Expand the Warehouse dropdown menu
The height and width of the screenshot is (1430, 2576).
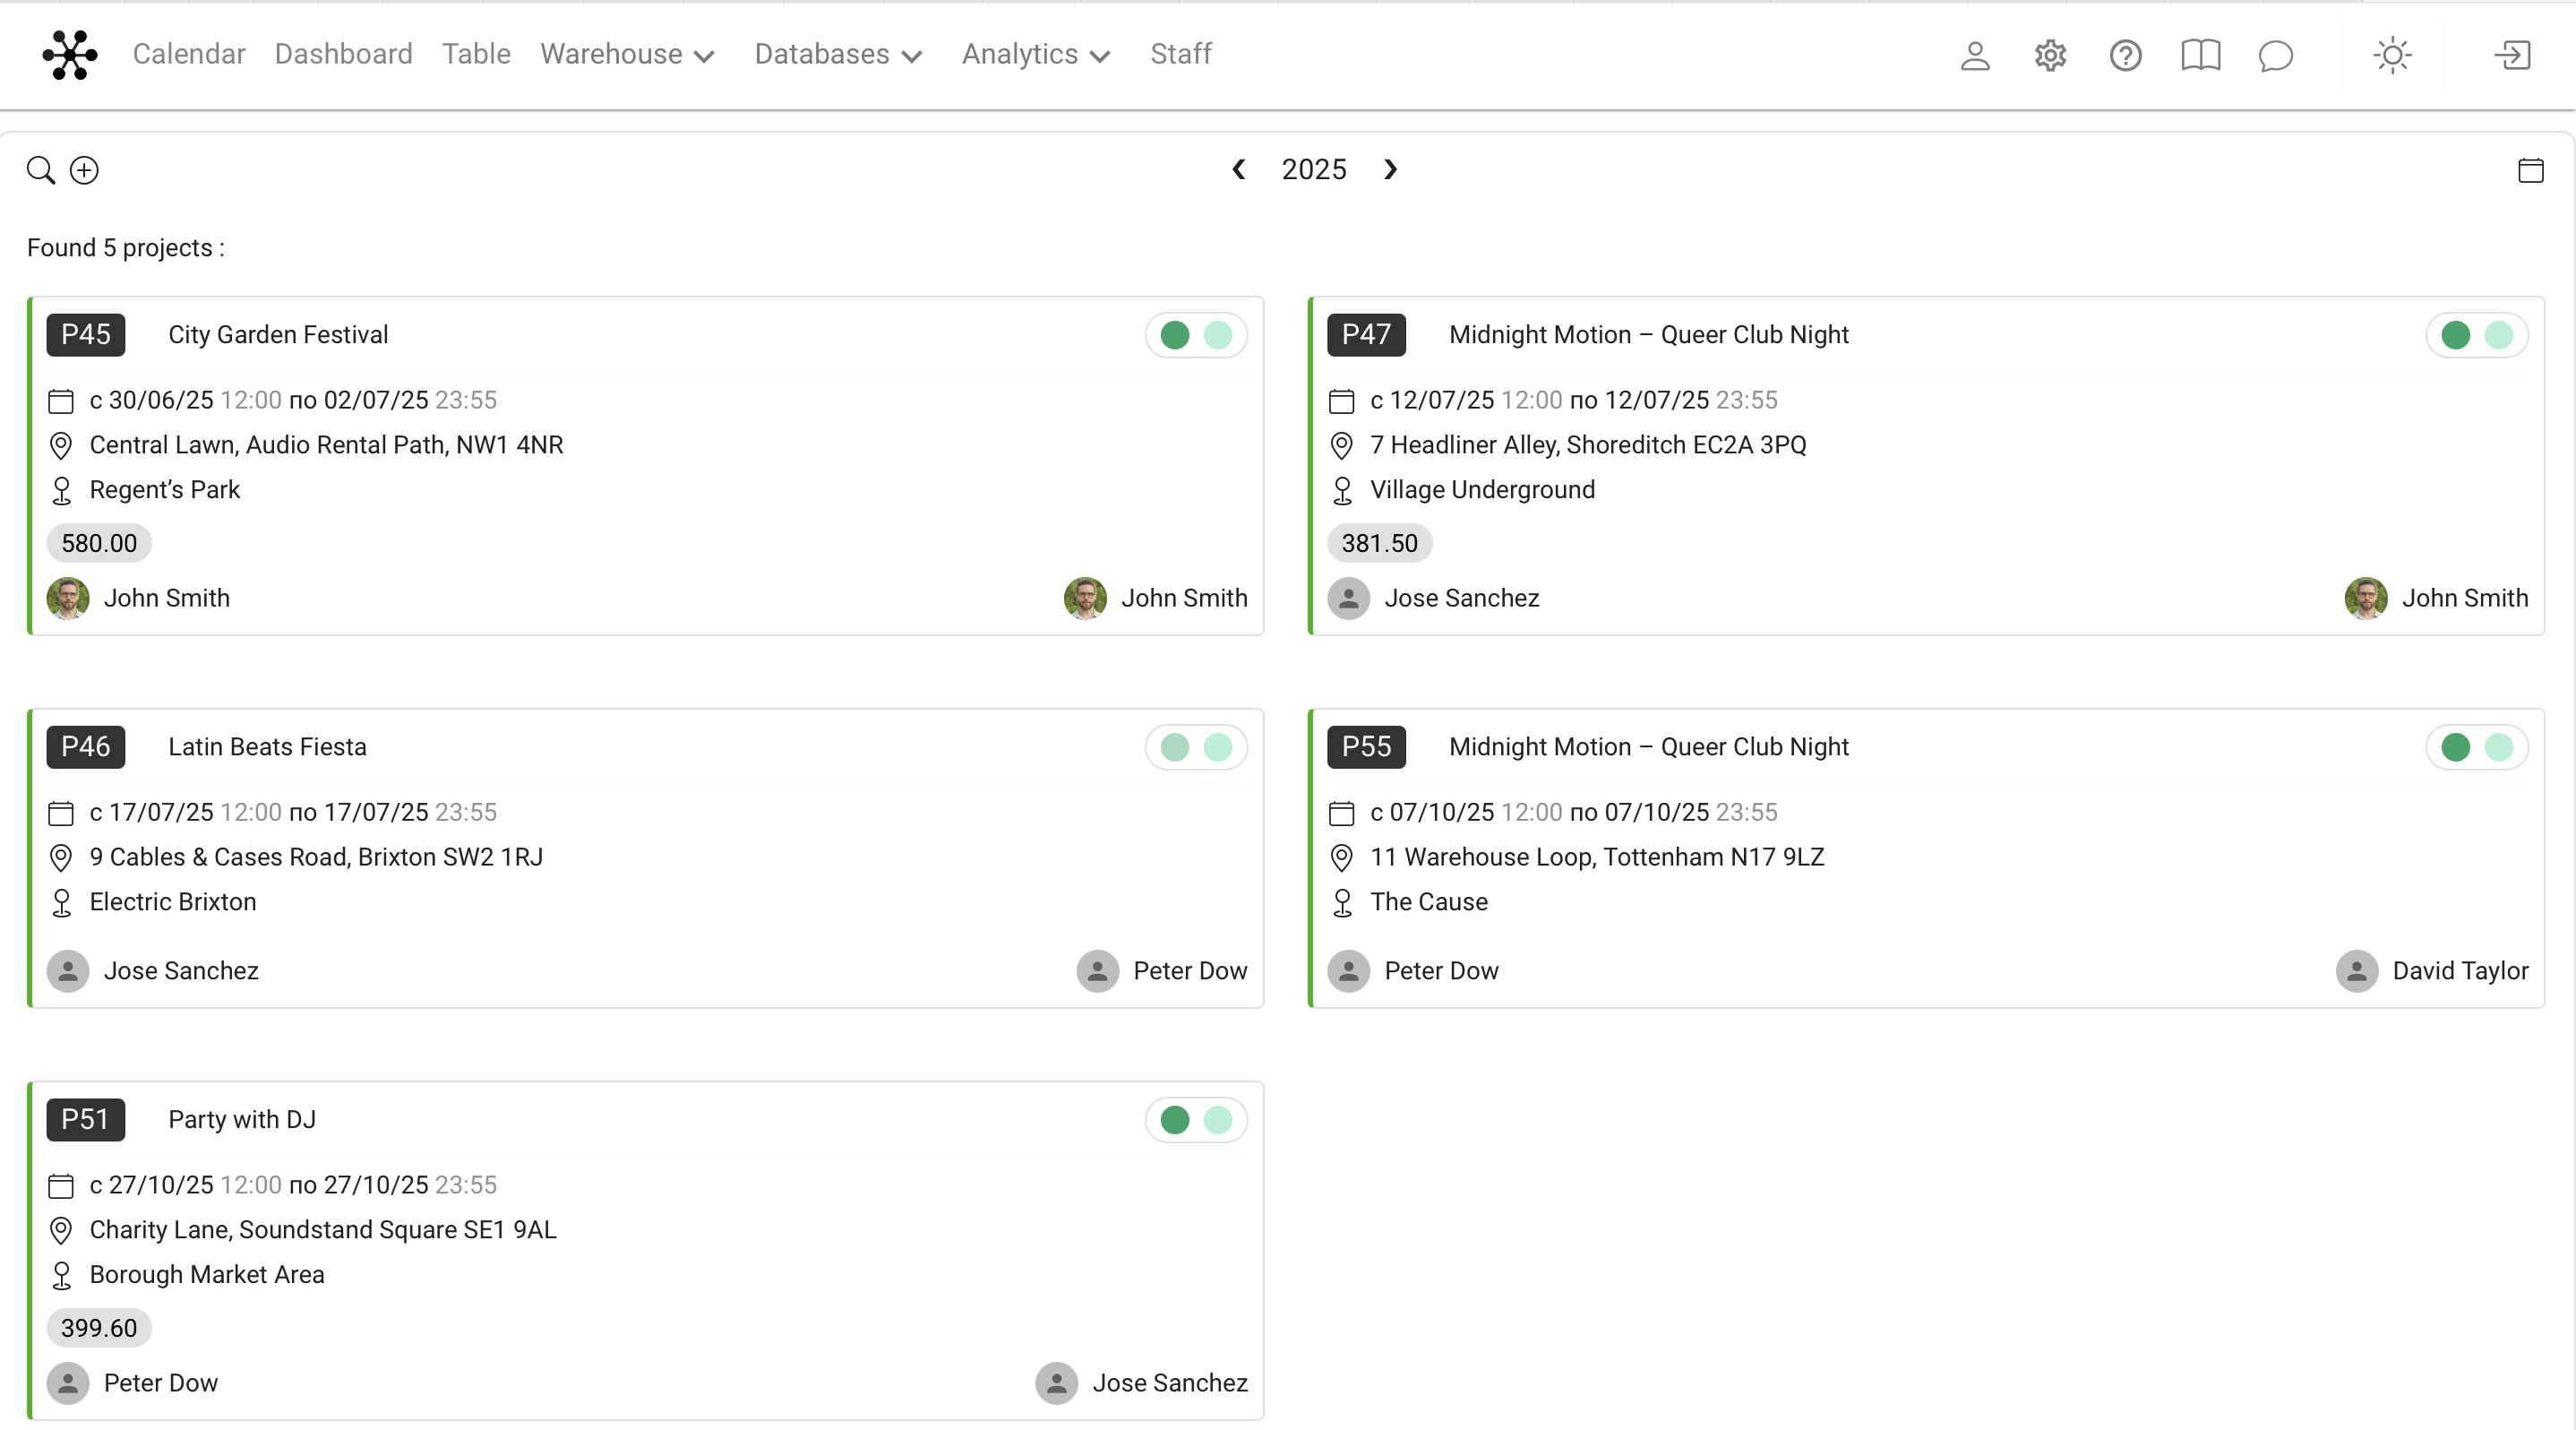pyautogui.click(x=627, y=54)
